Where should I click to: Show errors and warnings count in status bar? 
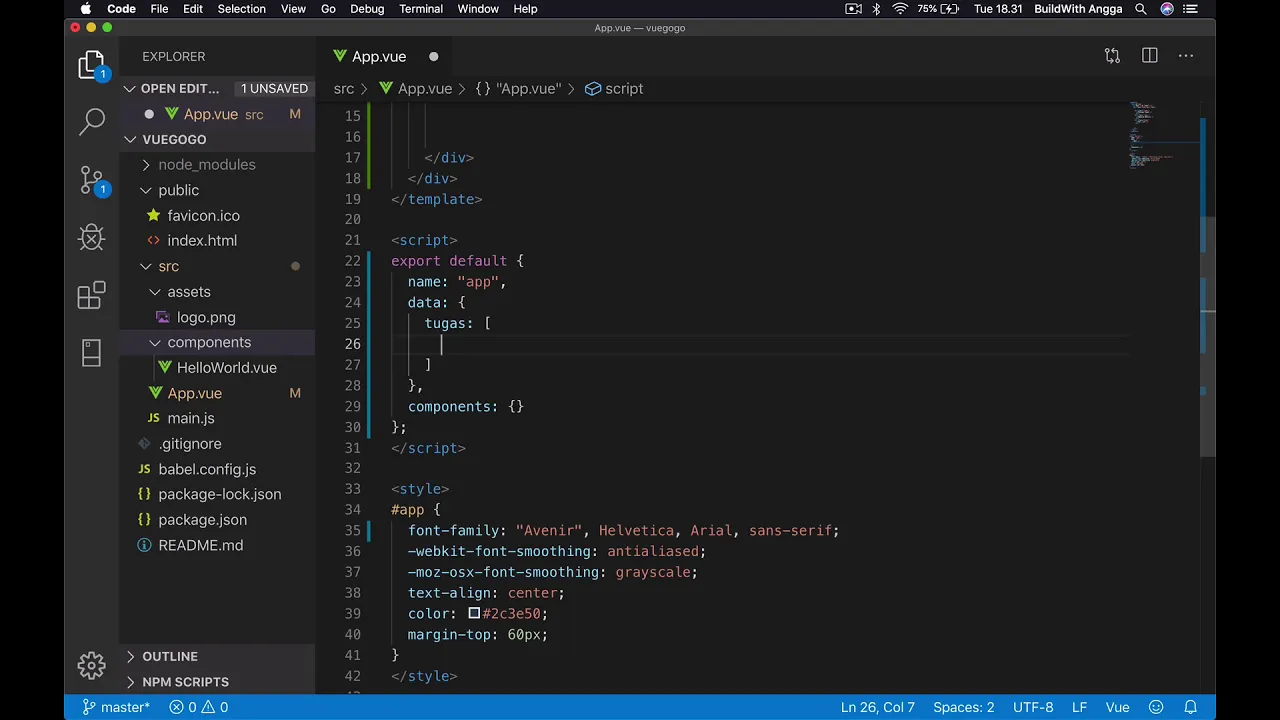pos(198,707)
